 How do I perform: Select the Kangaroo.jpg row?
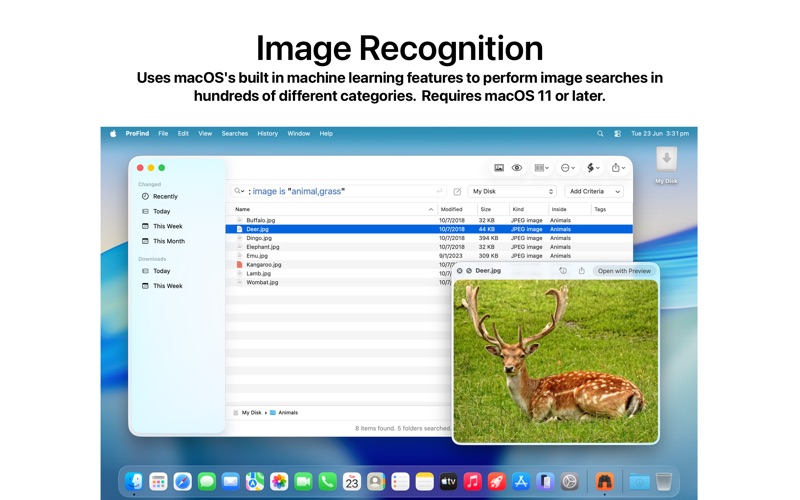click(339, 264)
